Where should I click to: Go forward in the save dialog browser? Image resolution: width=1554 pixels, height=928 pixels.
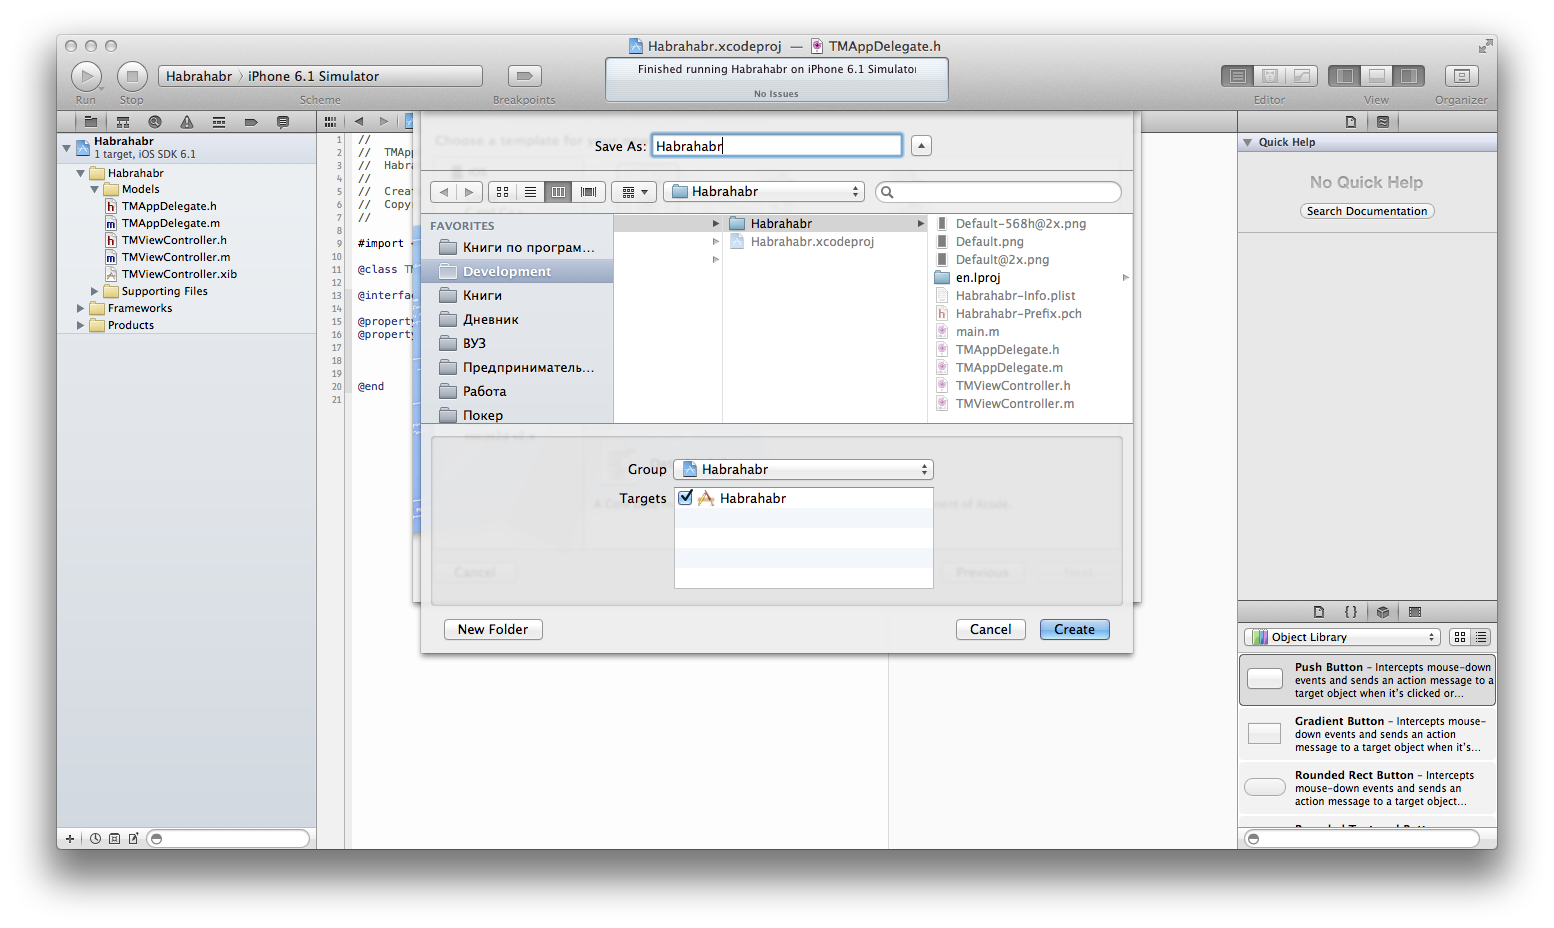pyautogui.click(x=470, y=192)
